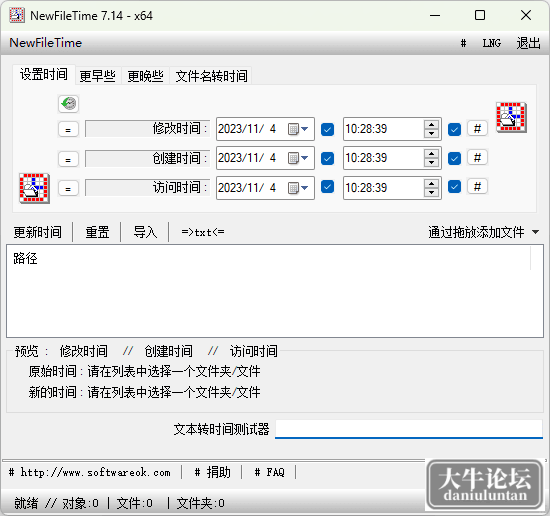Viewport: 550px width, 516px height.
Task: Click the =>txt<= export button
Action: 203,232
